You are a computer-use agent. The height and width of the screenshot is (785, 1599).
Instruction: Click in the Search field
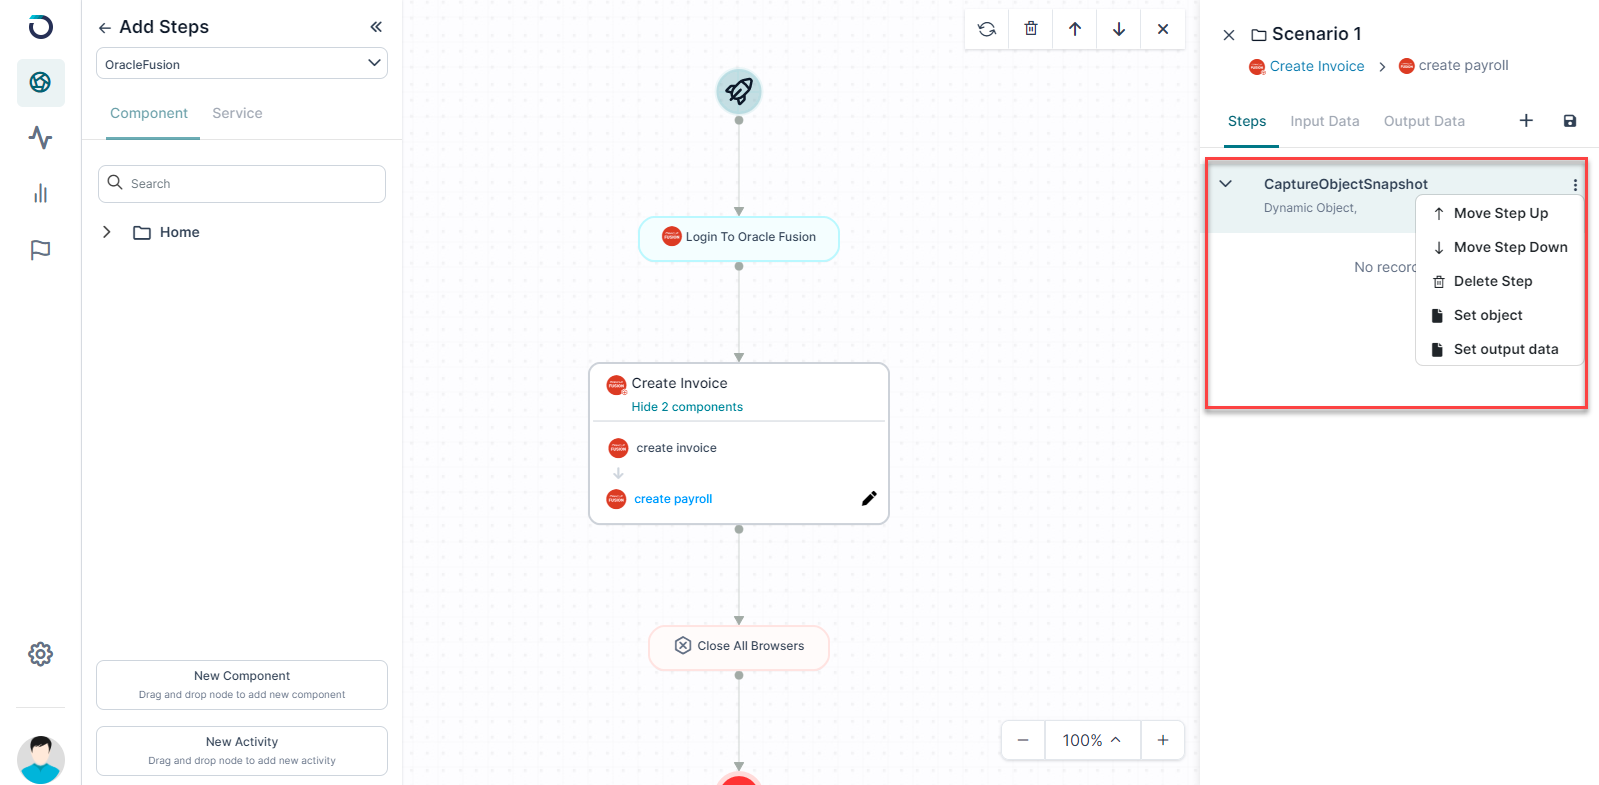click(242, 184)
